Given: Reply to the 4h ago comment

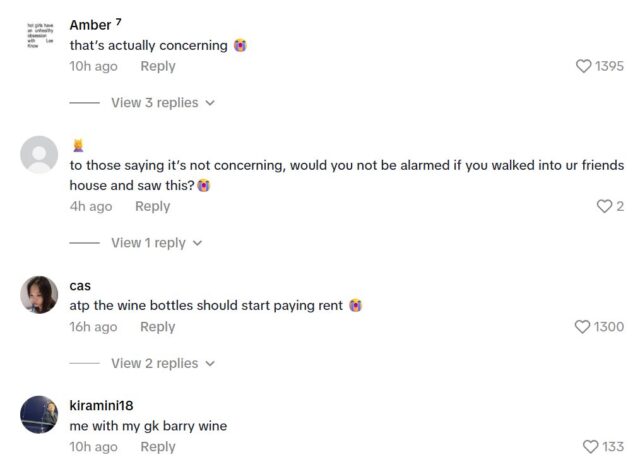Looking at the screenshot, I should pyautogui.click(x=152, y=206).
